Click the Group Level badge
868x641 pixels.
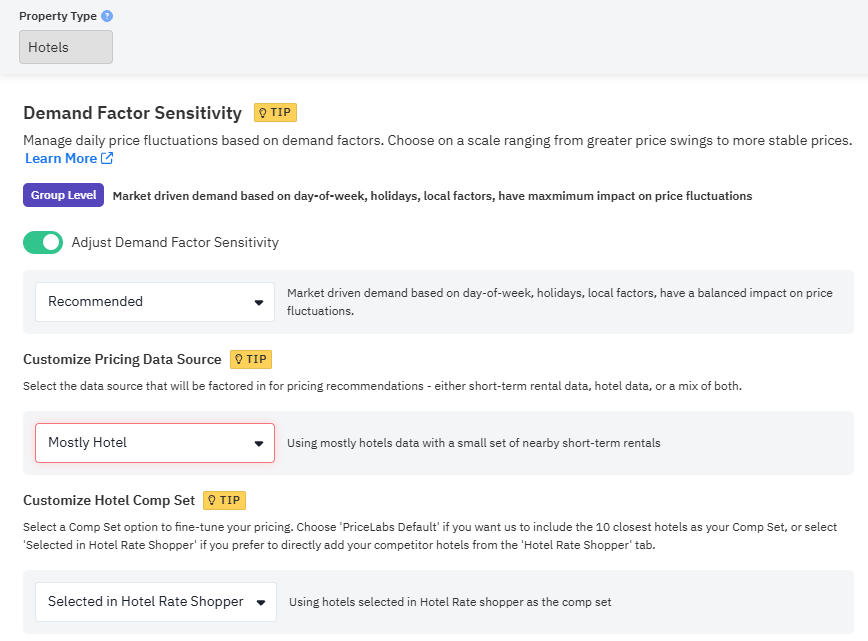63,195
